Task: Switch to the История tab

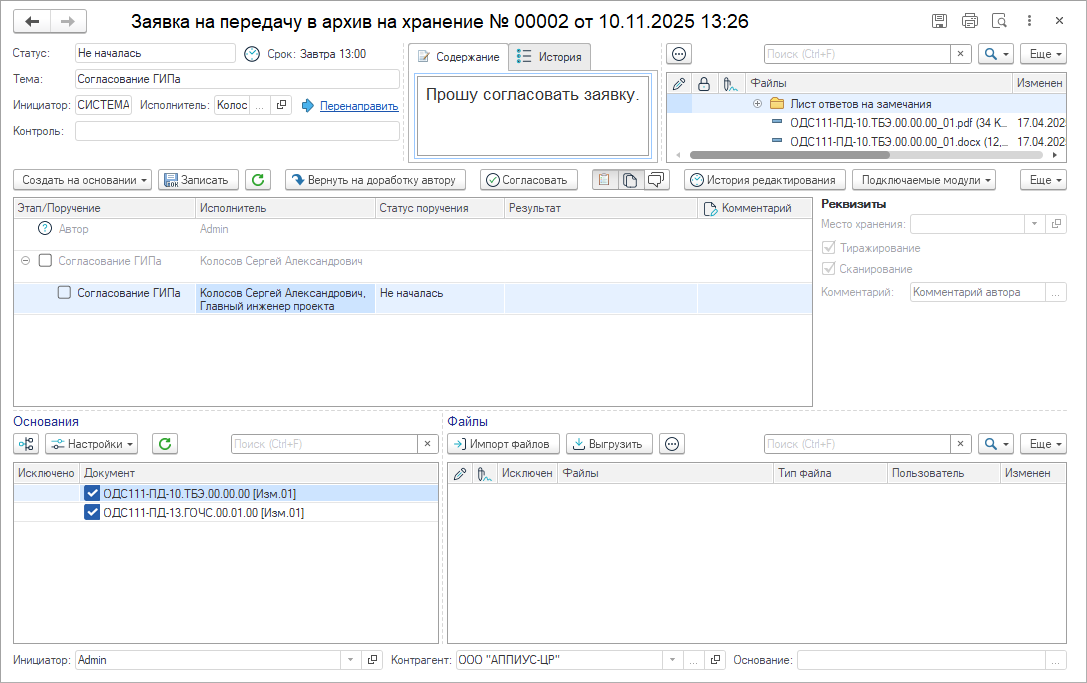Action: click(x=549, y=57)
